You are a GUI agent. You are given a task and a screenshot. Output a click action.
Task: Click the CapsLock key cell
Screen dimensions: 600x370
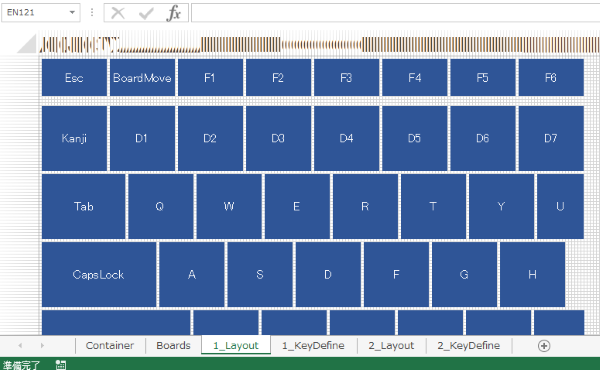tap(99, 274)
